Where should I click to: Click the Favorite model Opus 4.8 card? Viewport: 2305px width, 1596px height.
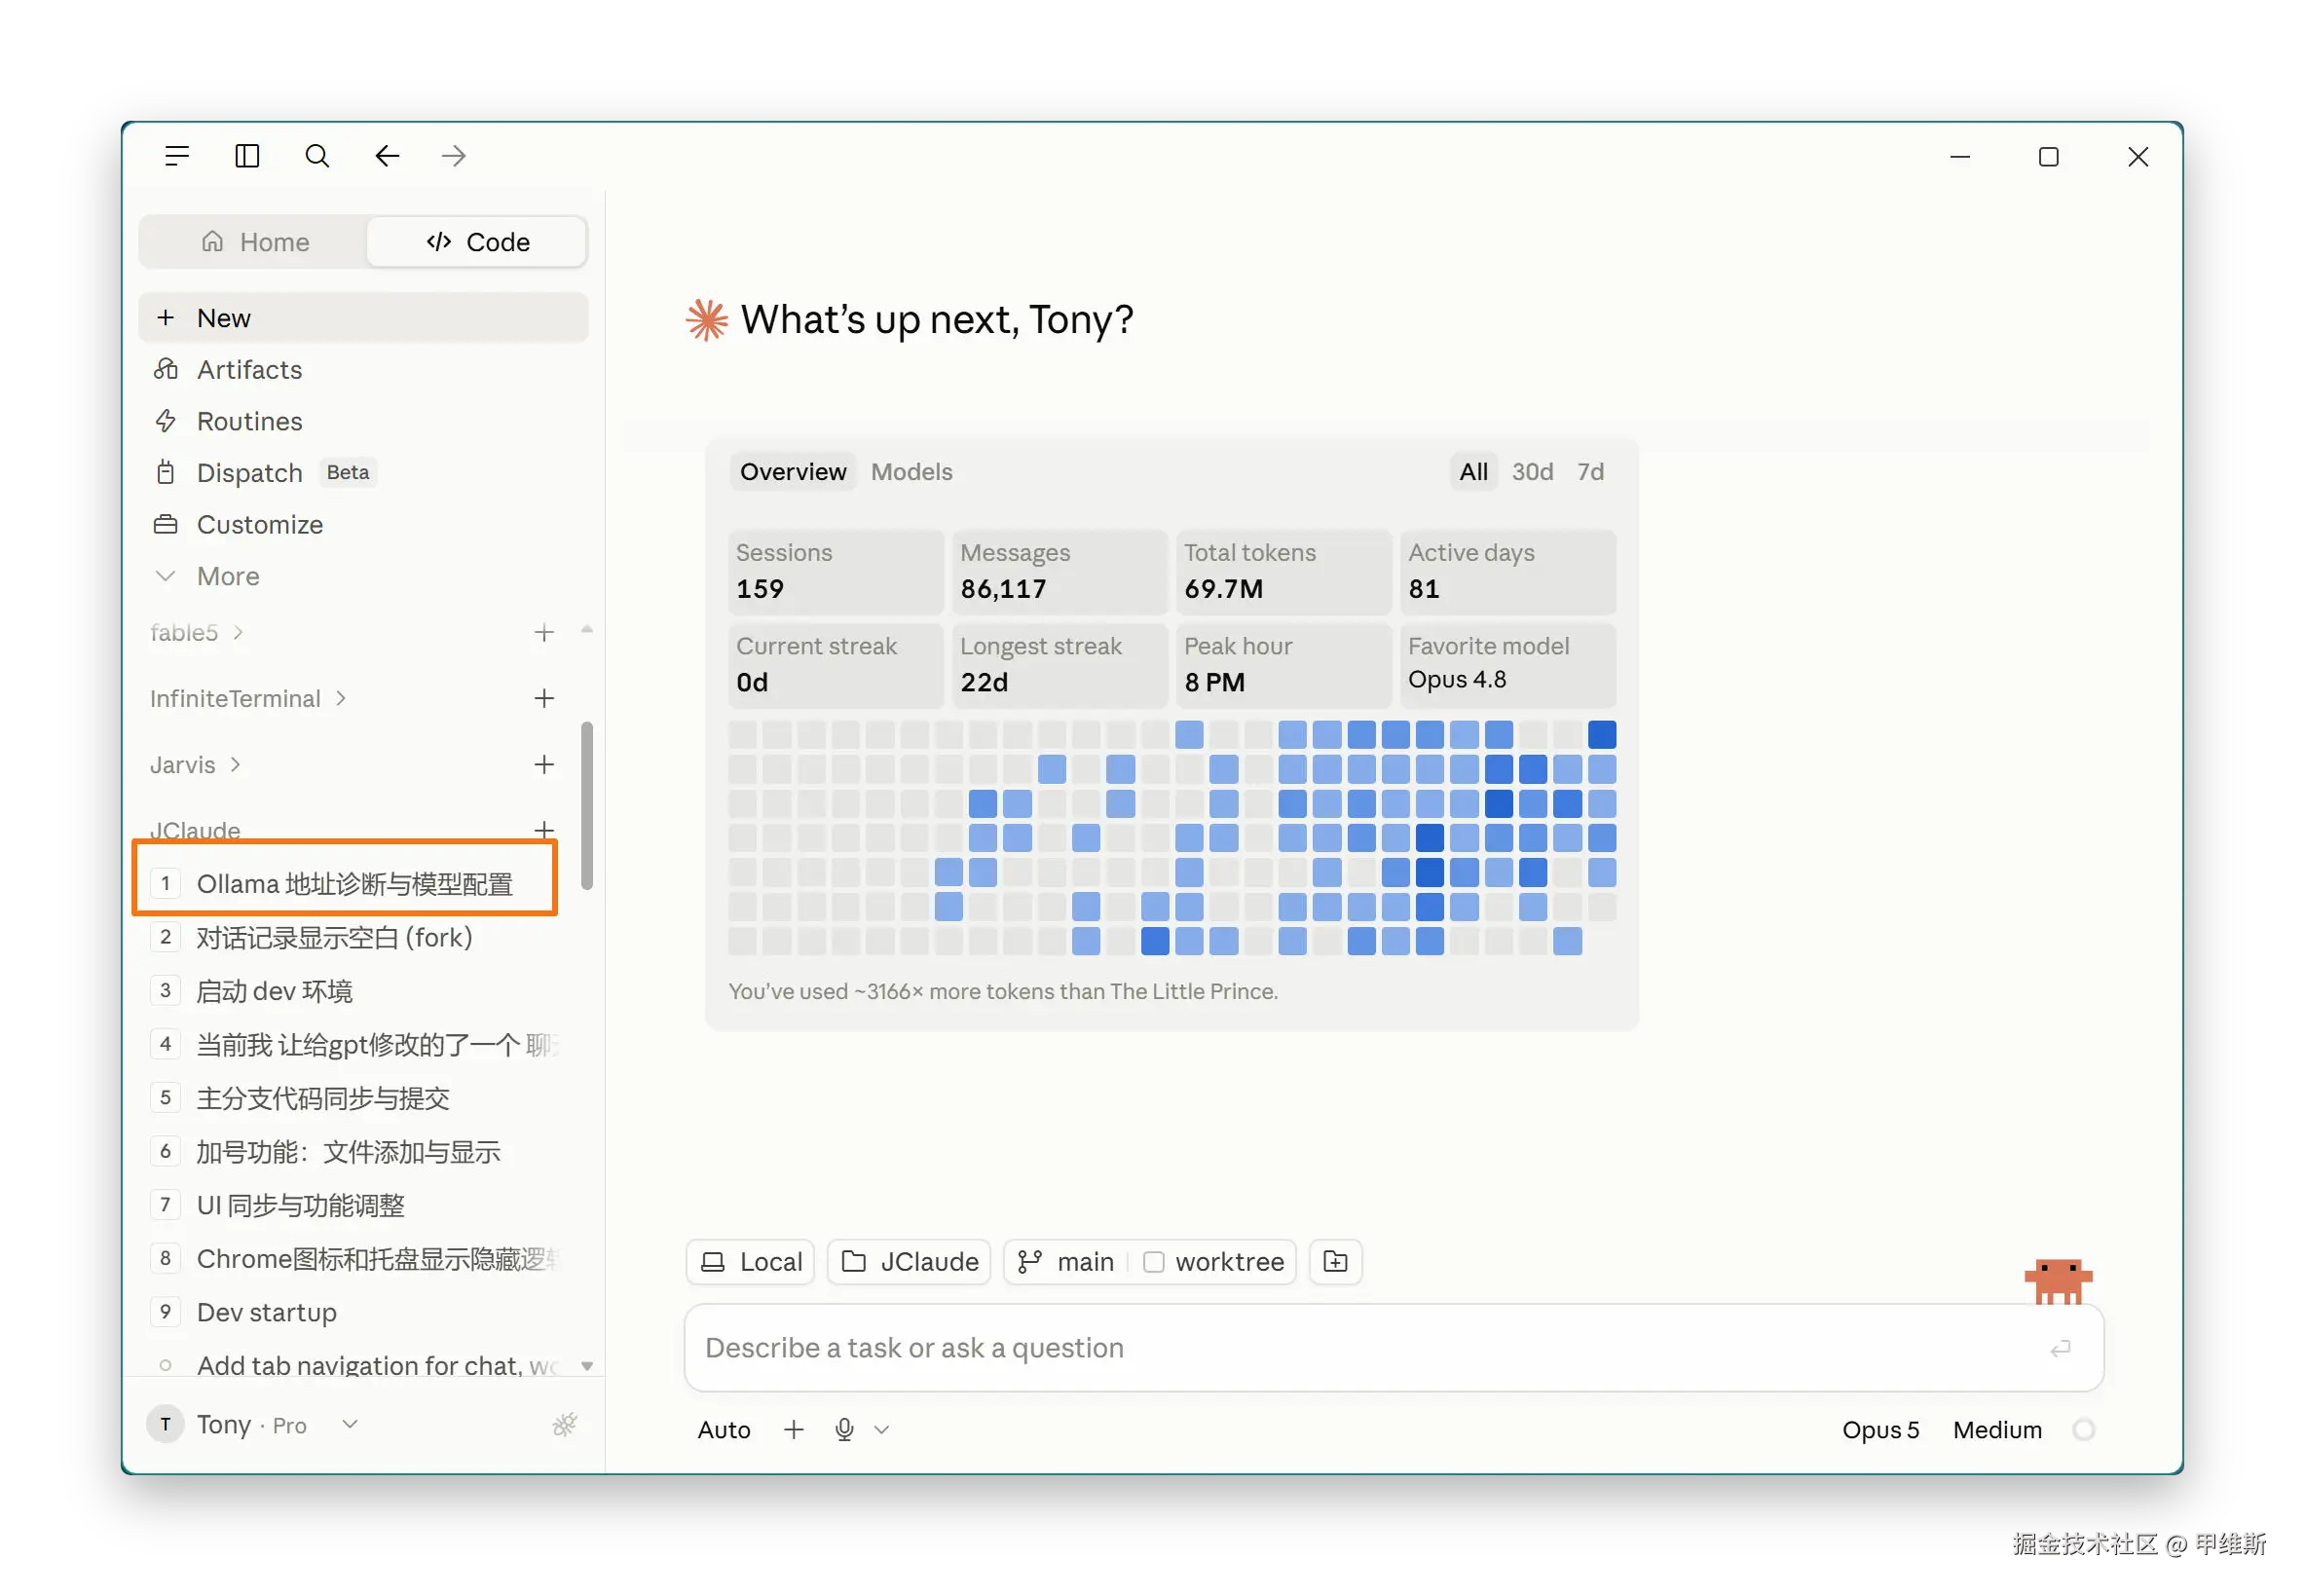1508,665
